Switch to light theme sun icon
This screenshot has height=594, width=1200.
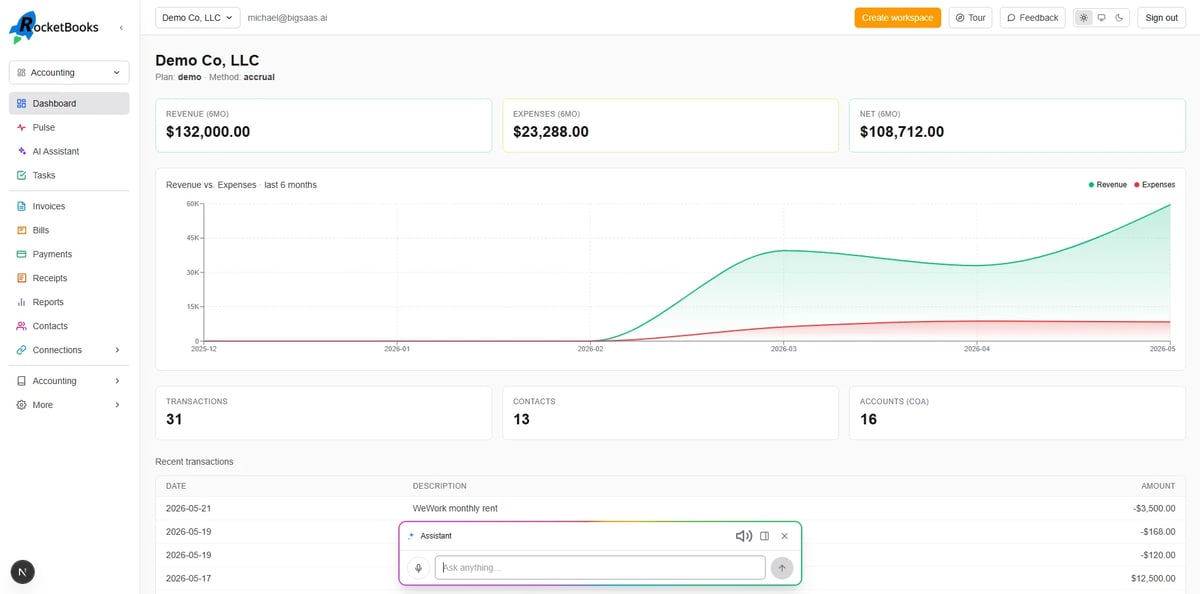pos(1083,17)
